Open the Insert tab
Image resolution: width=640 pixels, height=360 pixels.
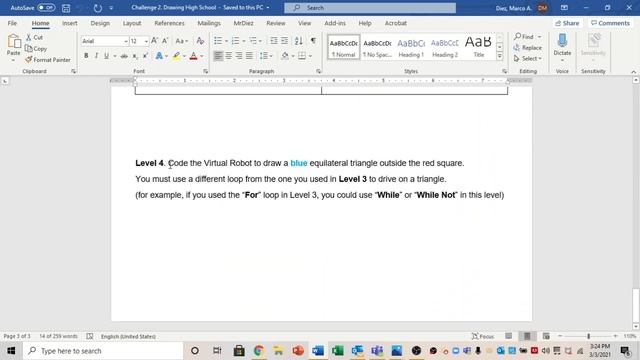(70, 23)
